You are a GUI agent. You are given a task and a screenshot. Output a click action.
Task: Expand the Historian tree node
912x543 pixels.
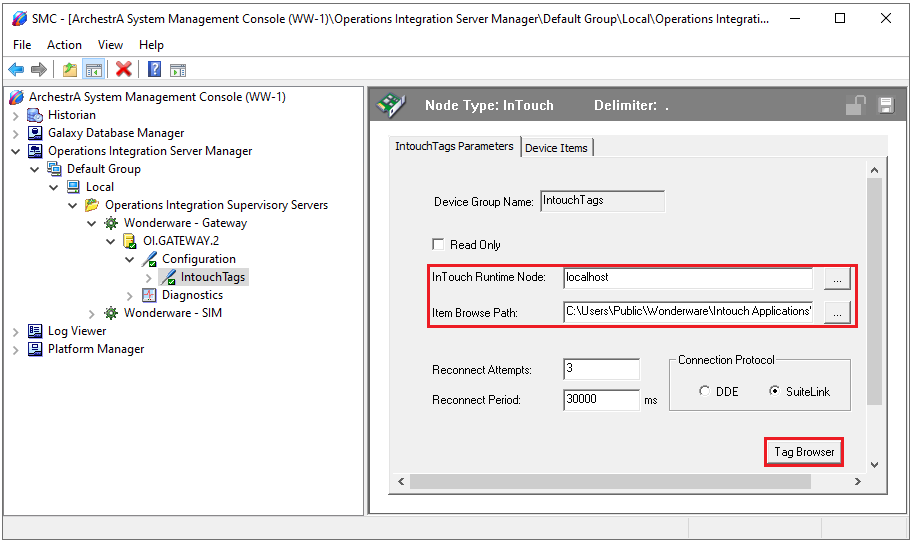(16, 116)
